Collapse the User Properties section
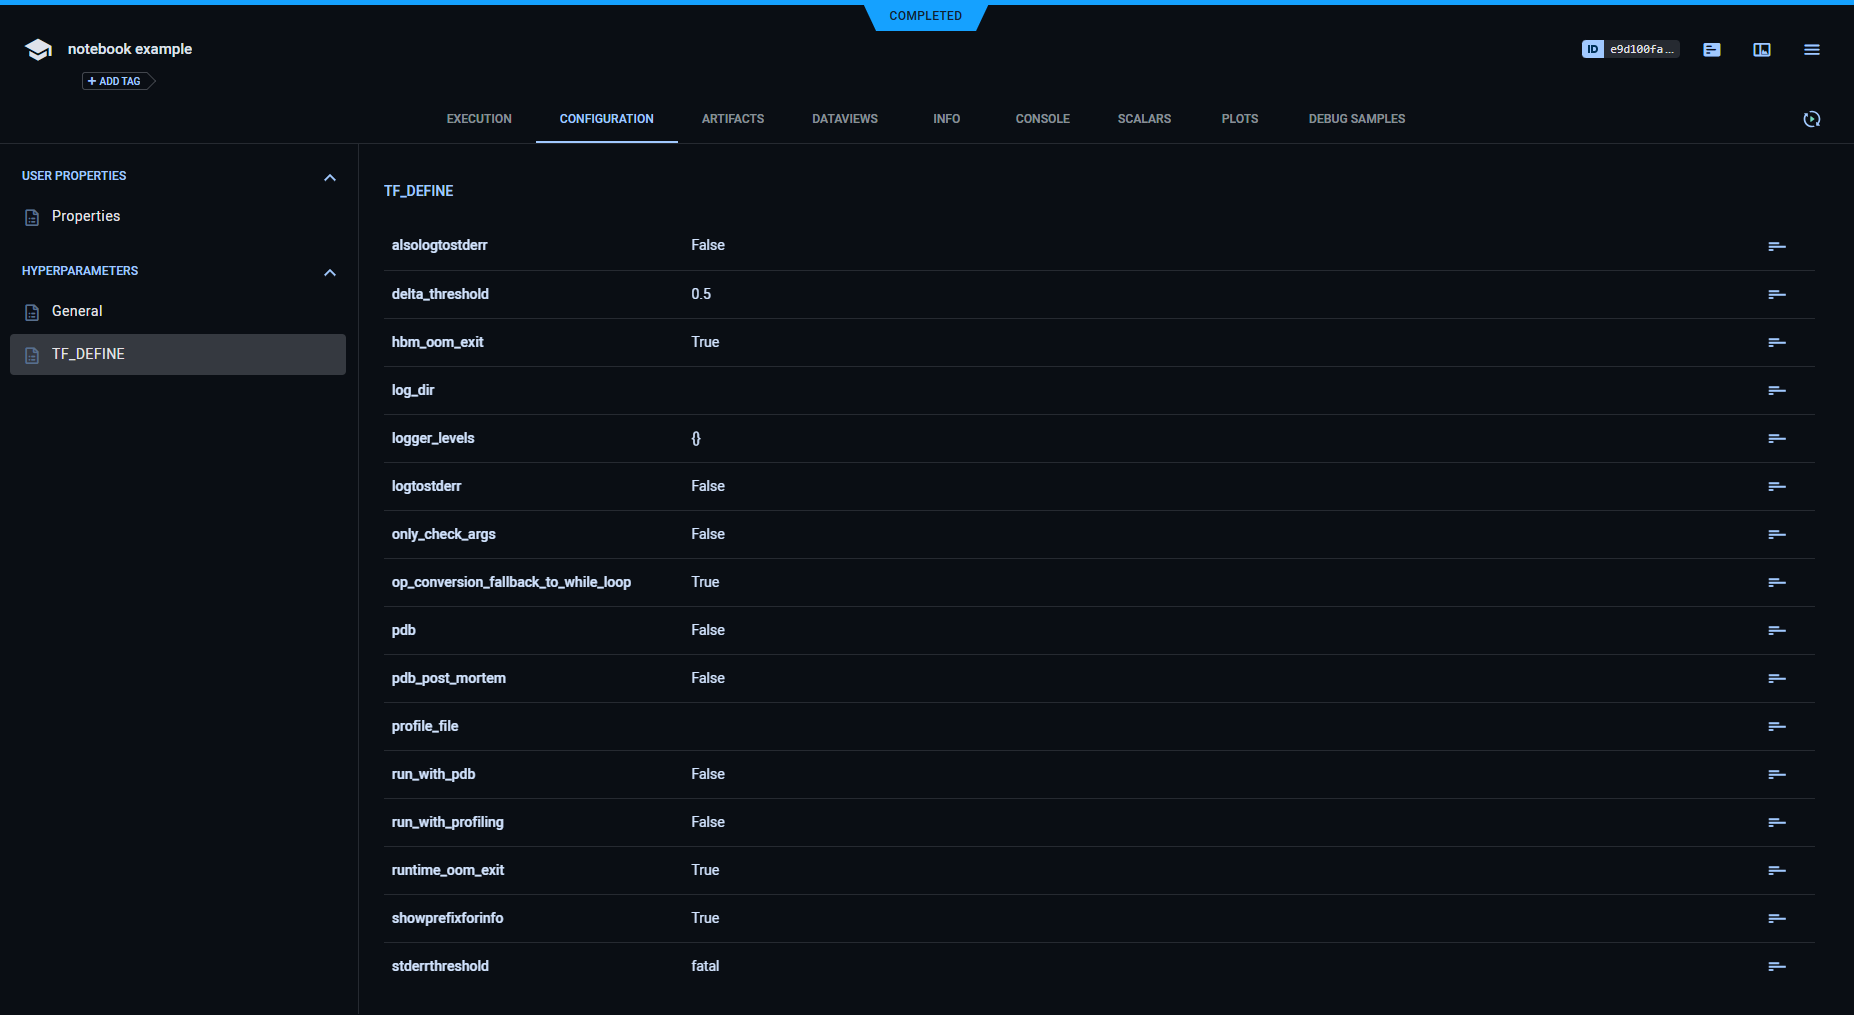Image resolution: width=1854 pixels, height=1015 pixels. (x=330, y=177)
